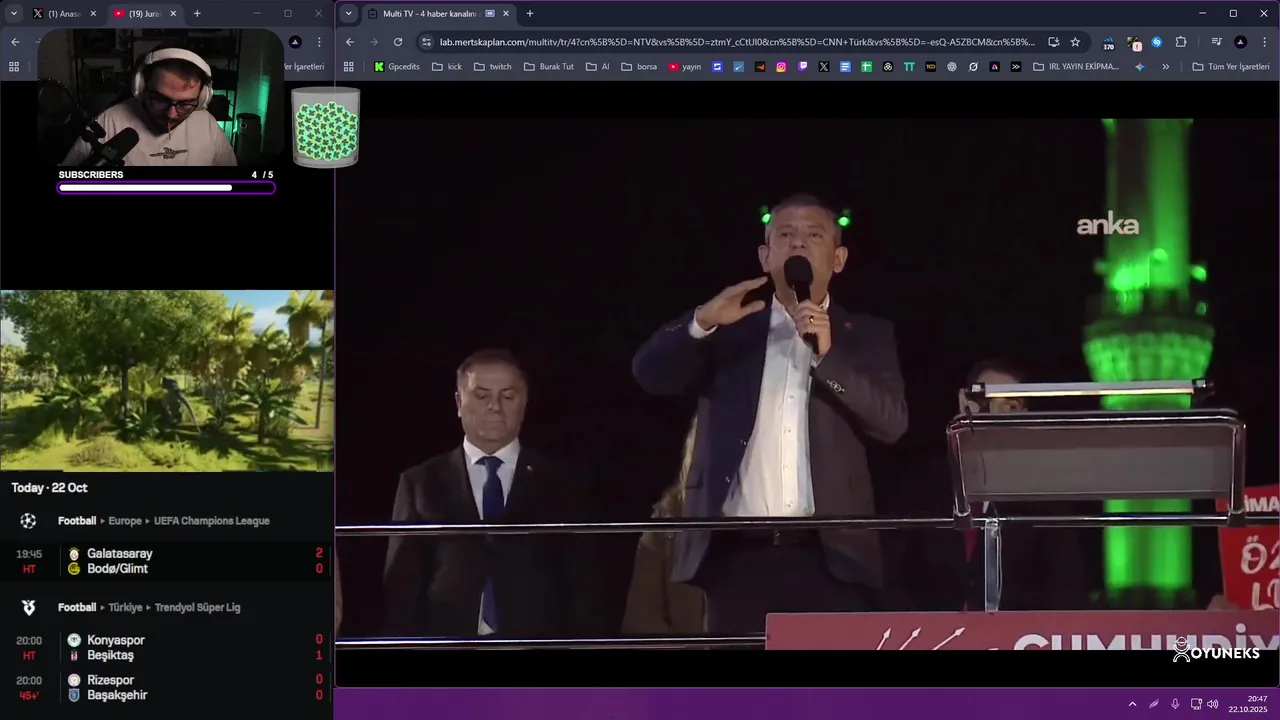Open the Gemini sparkle bookmark icon
1280x720 pixels.
(1140, 67)
